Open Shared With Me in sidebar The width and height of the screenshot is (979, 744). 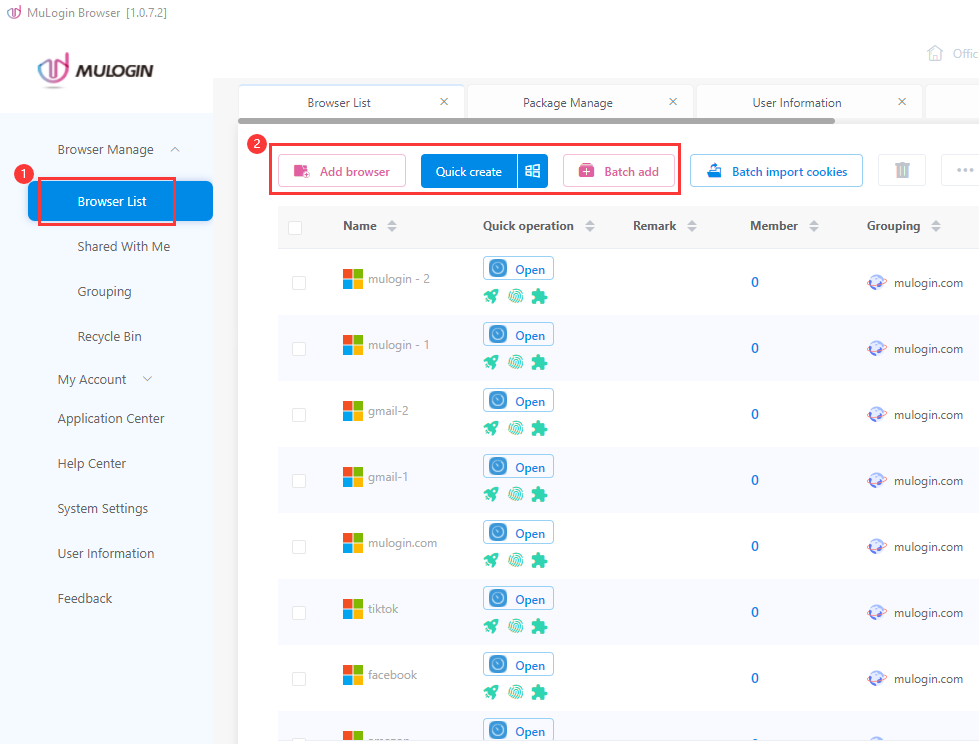(124, 247)
